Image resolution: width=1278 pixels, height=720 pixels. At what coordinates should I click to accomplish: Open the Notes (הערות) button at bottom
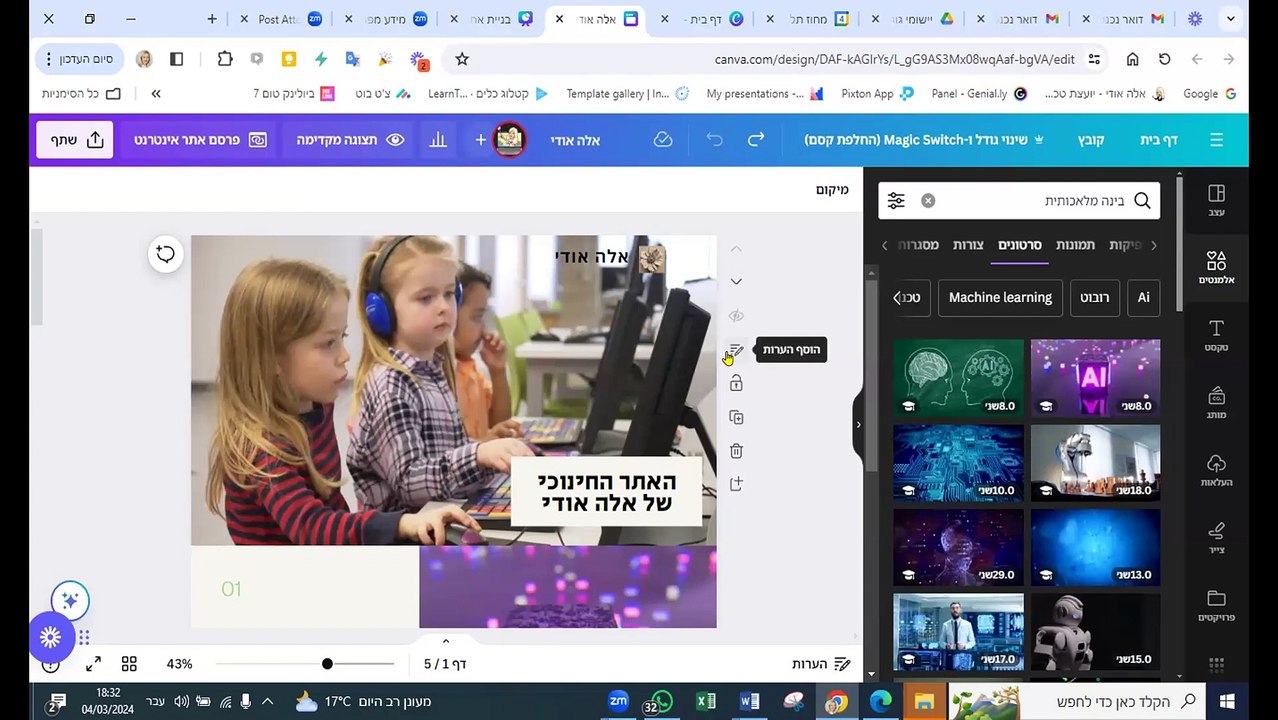[821, 664]
